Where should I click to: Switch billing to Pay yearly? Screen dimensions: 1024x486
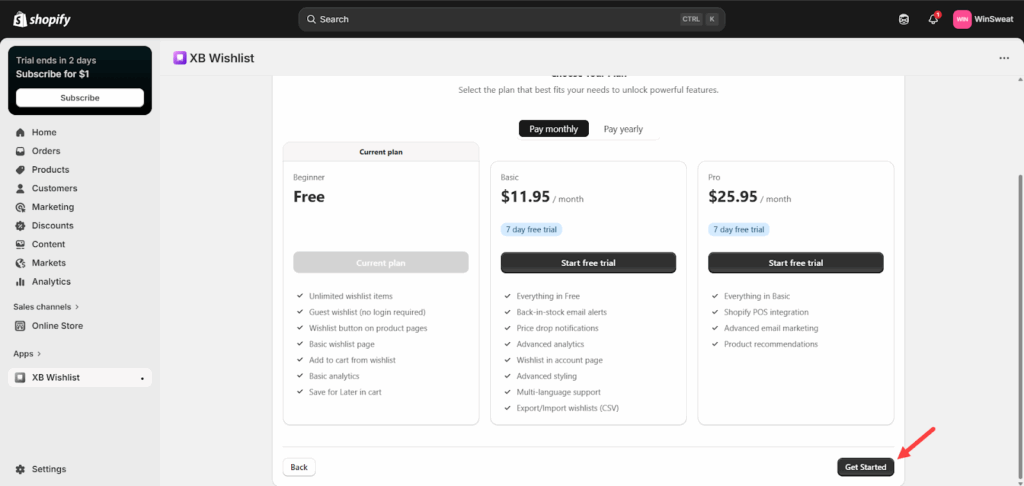(x=623, y=129)
